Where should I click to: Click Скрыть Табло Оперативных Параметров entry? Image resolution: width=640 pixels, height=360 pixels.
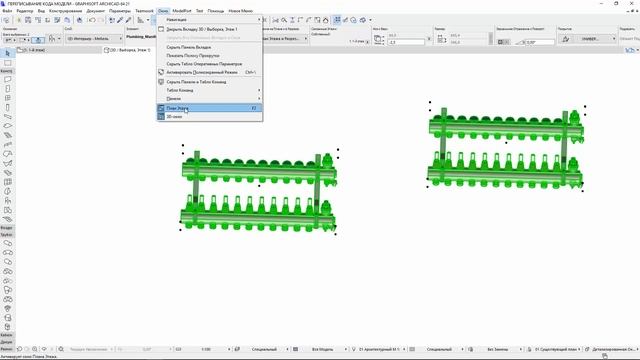click(x=209, y=64)
